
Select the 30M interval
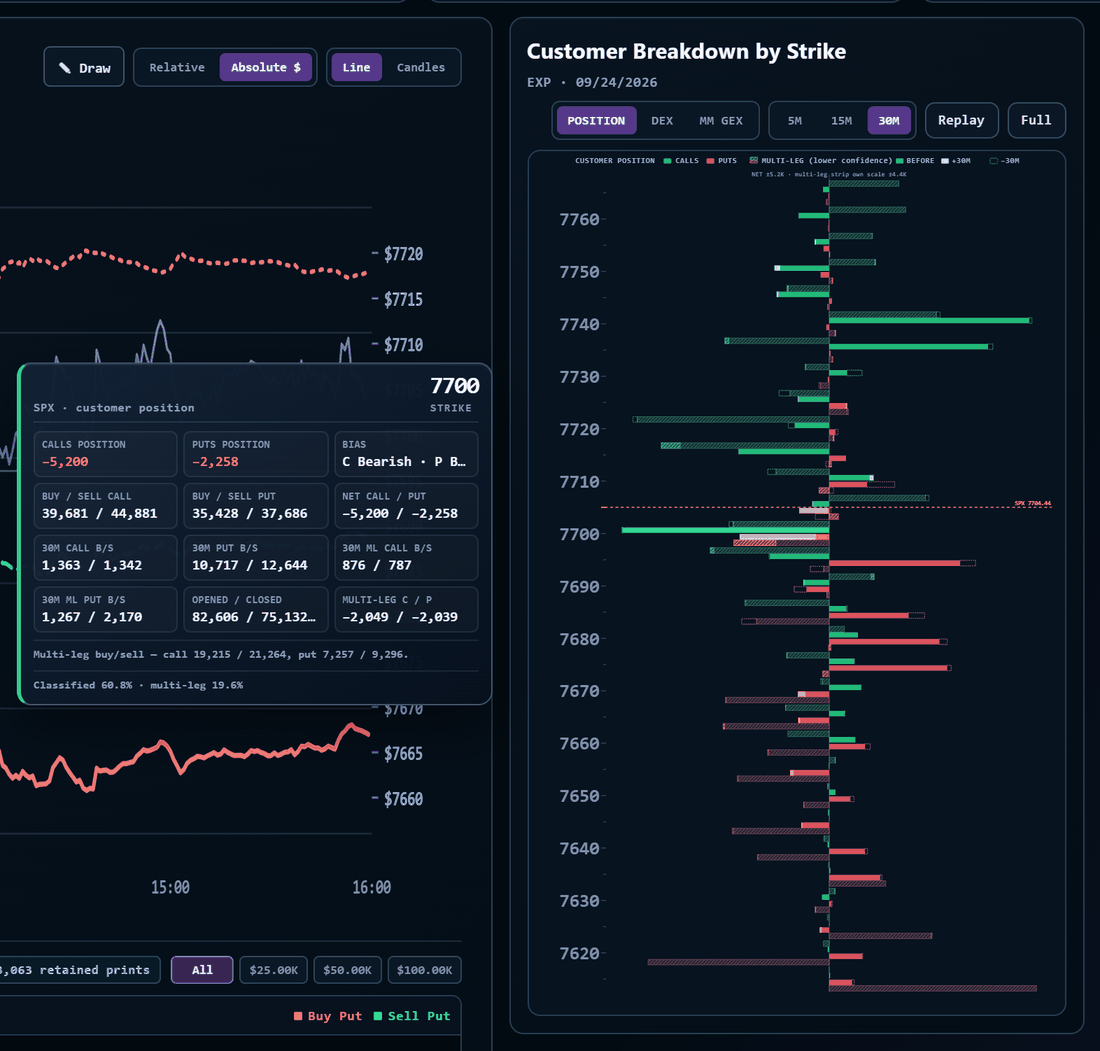click(889, 121)
